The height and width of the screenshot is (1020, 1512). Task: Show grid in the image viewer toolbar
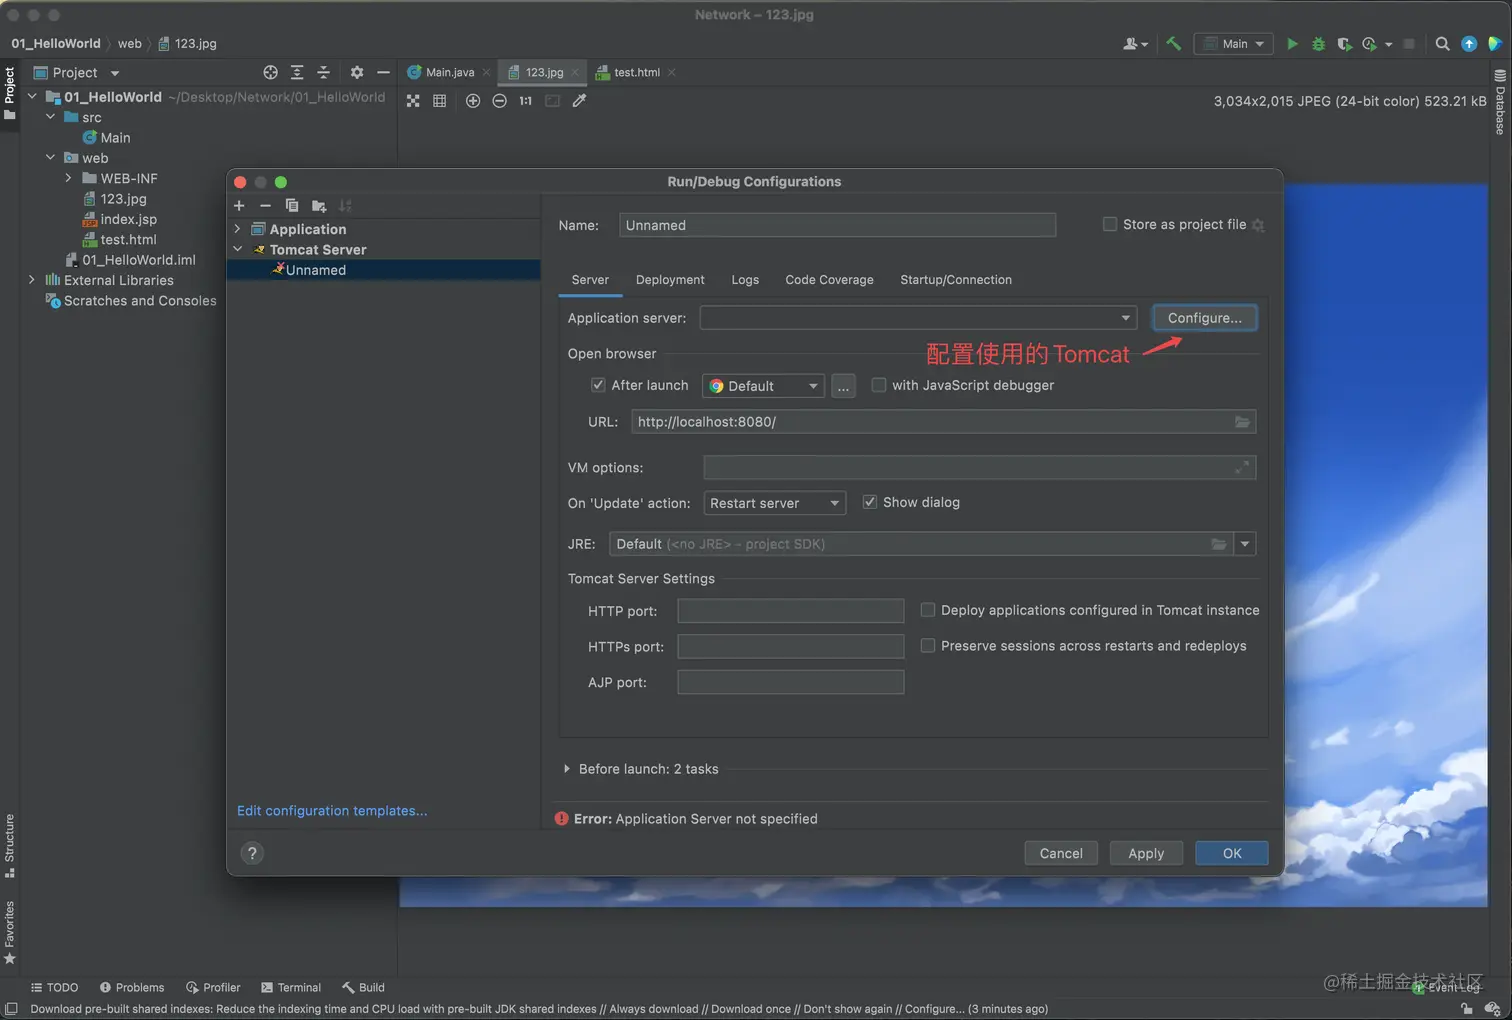point(439,101)
